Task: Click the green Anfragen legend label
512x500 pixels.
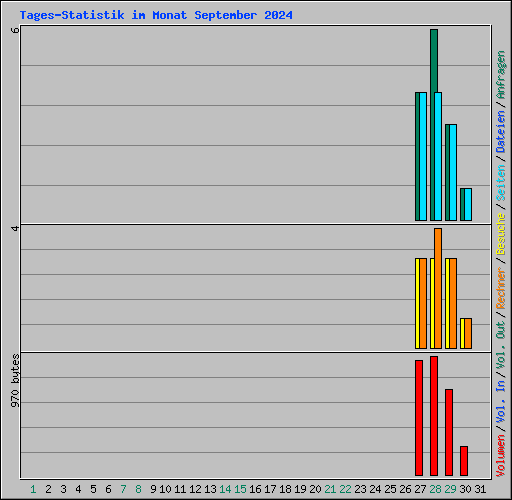Action: [501, 75]
